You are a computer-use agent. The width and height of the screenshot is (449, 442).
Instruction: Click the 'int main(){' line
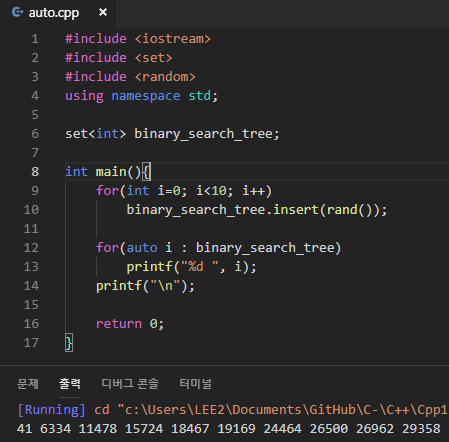tap(108, 172)
